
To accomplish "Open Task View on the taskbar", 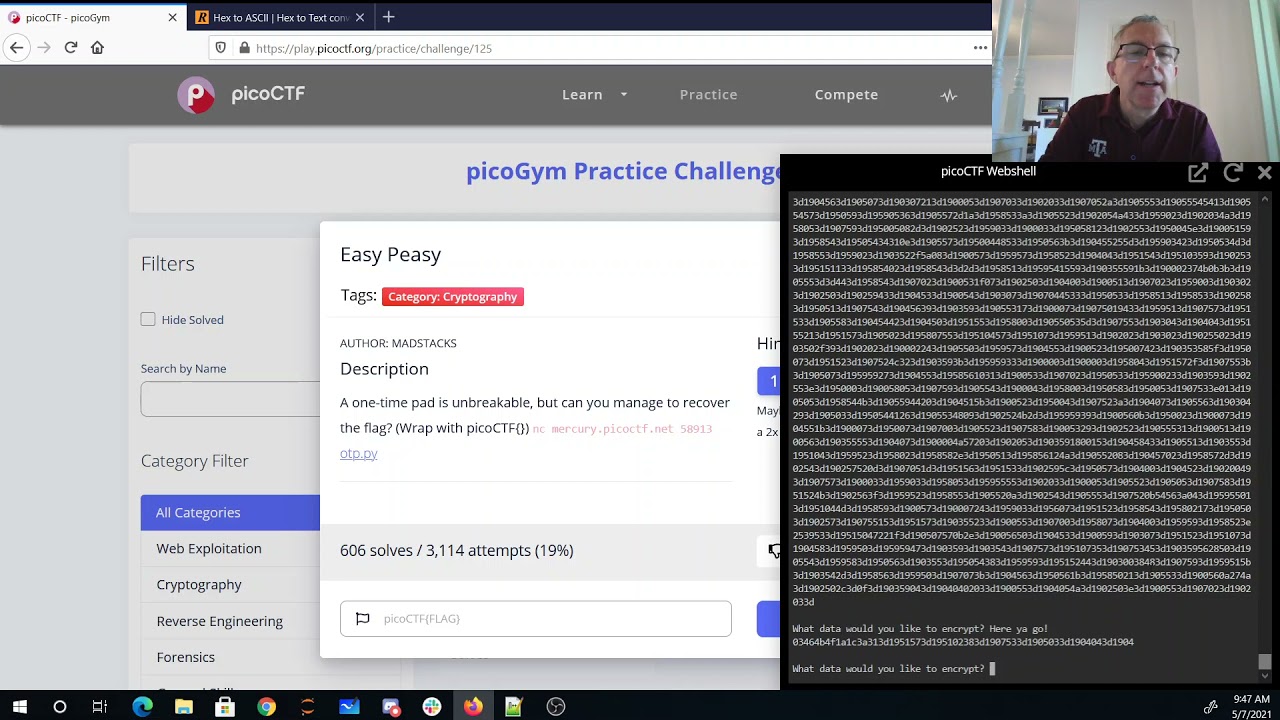I will [x=99, y=707].
